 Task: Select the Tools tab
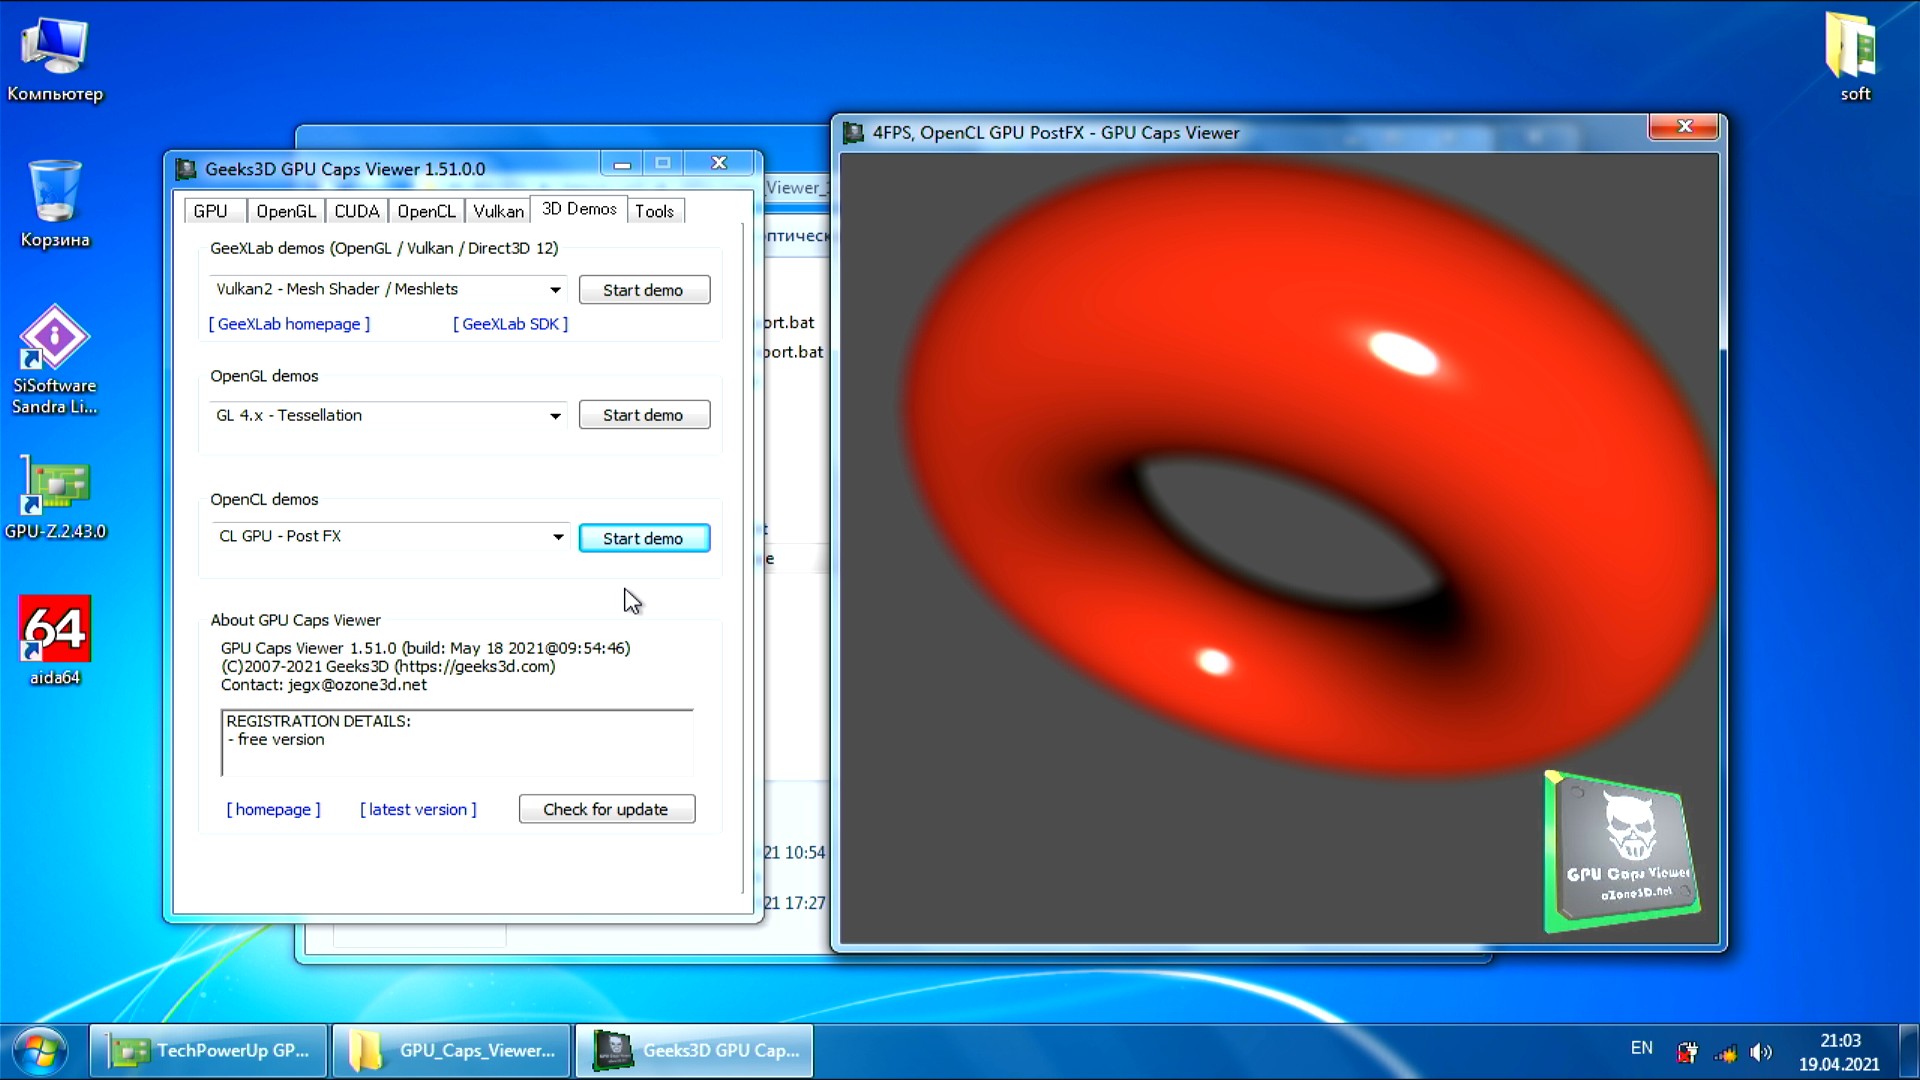[x=654, y=211]
